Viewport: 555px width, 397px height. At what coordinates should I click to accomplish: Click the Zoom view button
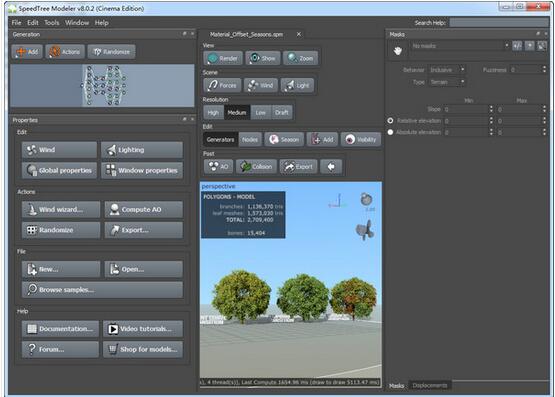300,58
